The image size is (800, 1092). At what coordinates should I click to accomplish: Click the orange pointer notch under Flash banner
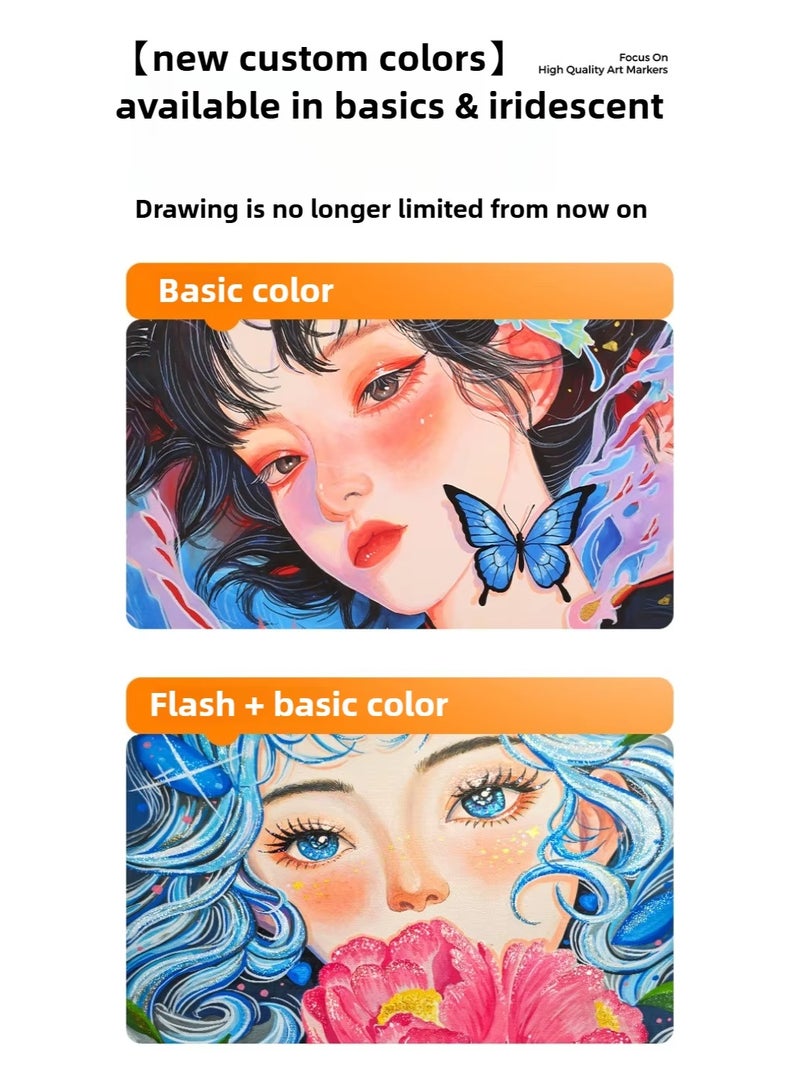click(x=221, y=738)
